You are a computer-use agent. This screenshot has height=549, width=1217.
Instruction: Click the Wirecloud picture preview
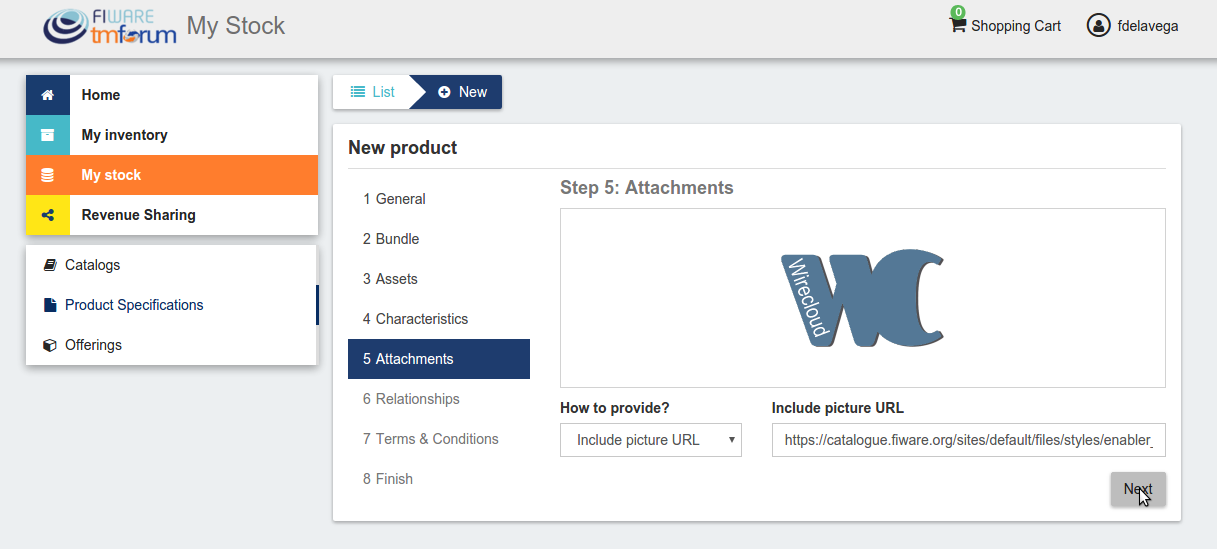pos(863,298)
